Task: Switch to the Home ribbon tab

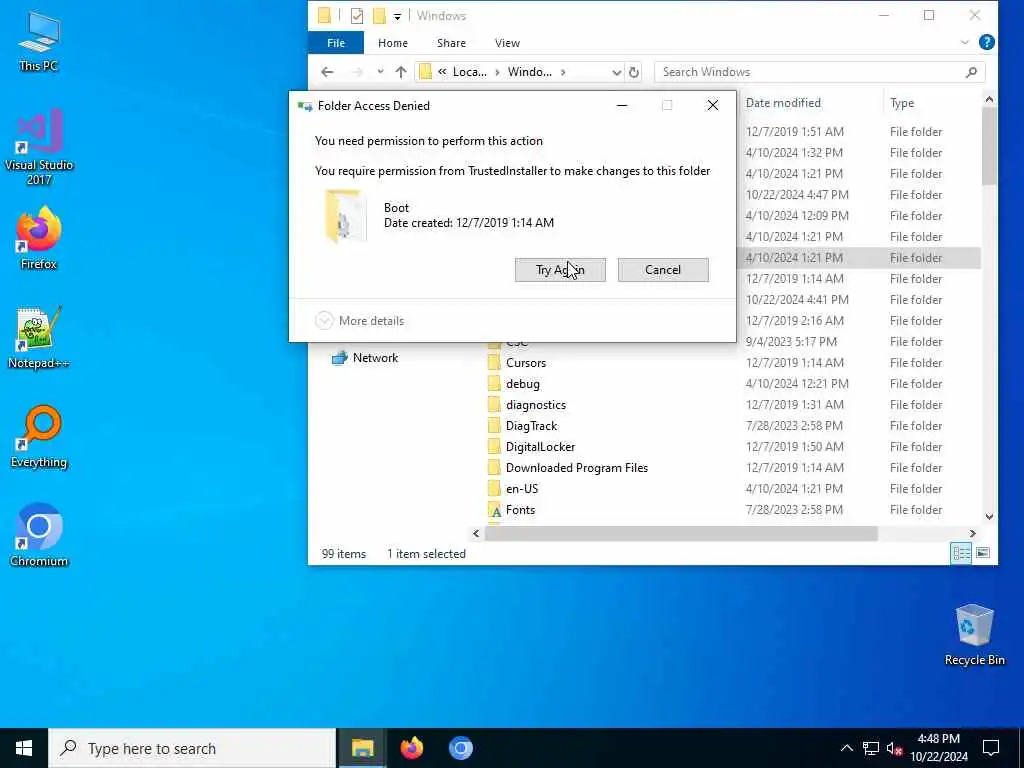Action: coord(392,43)
